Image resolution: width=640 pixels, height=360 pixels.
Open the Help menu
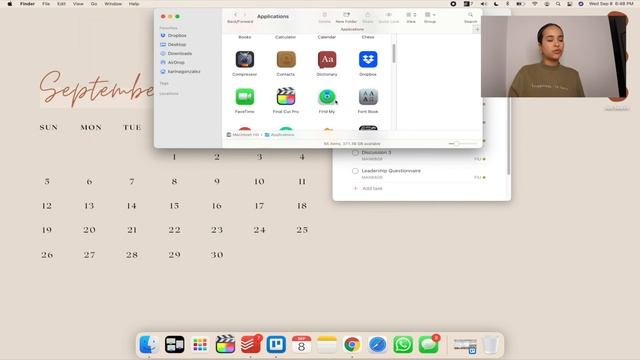pyautogui.click(x=134, y=4)
